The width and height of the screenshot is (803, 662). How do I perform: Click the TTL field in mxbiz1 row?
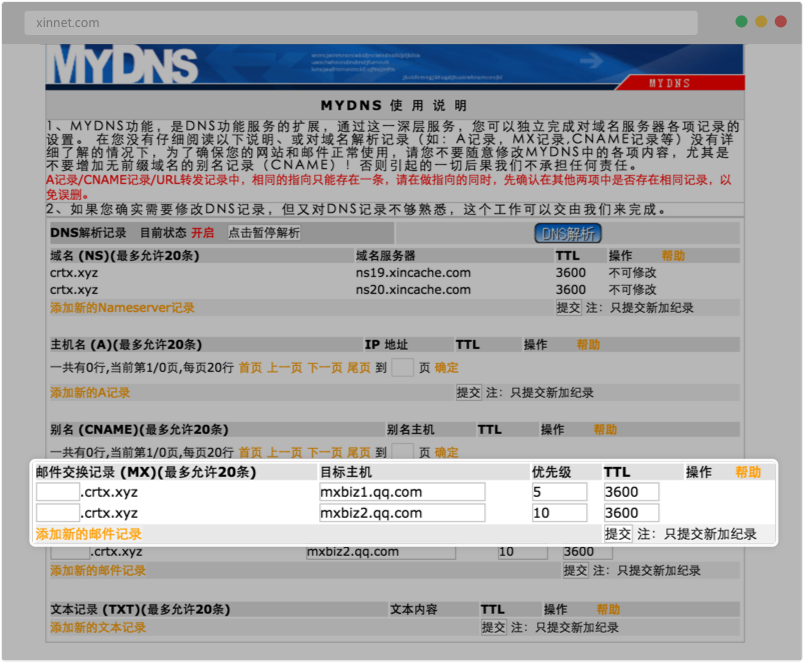pos(632,492)
